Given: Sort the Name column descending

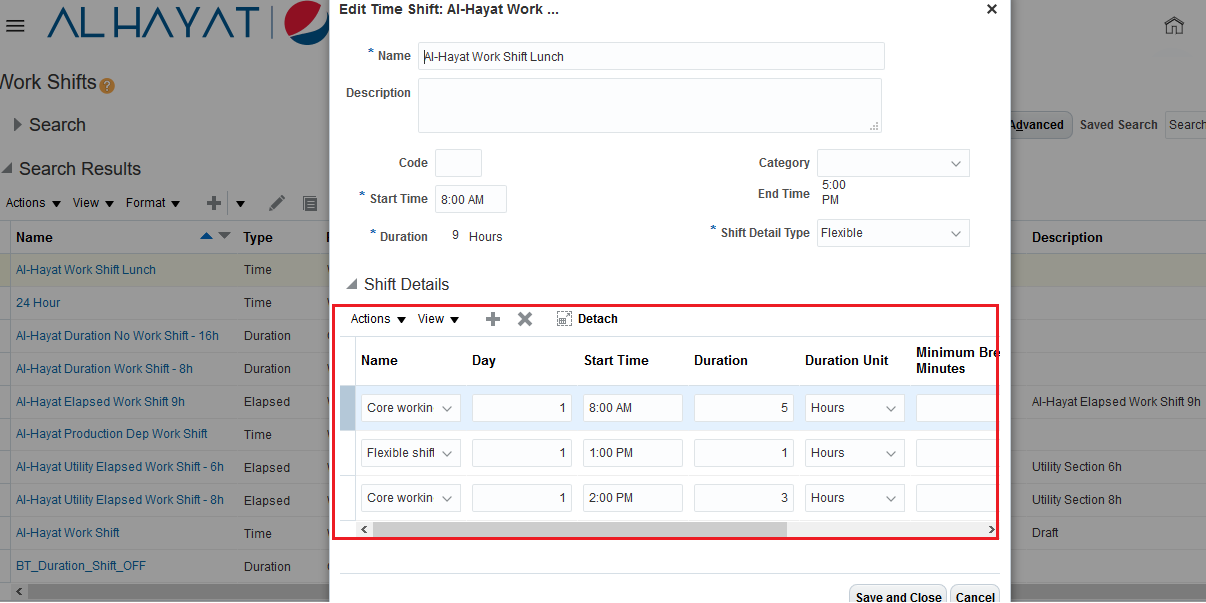Looking at the screenshot, I should click(x=222, y=237).
